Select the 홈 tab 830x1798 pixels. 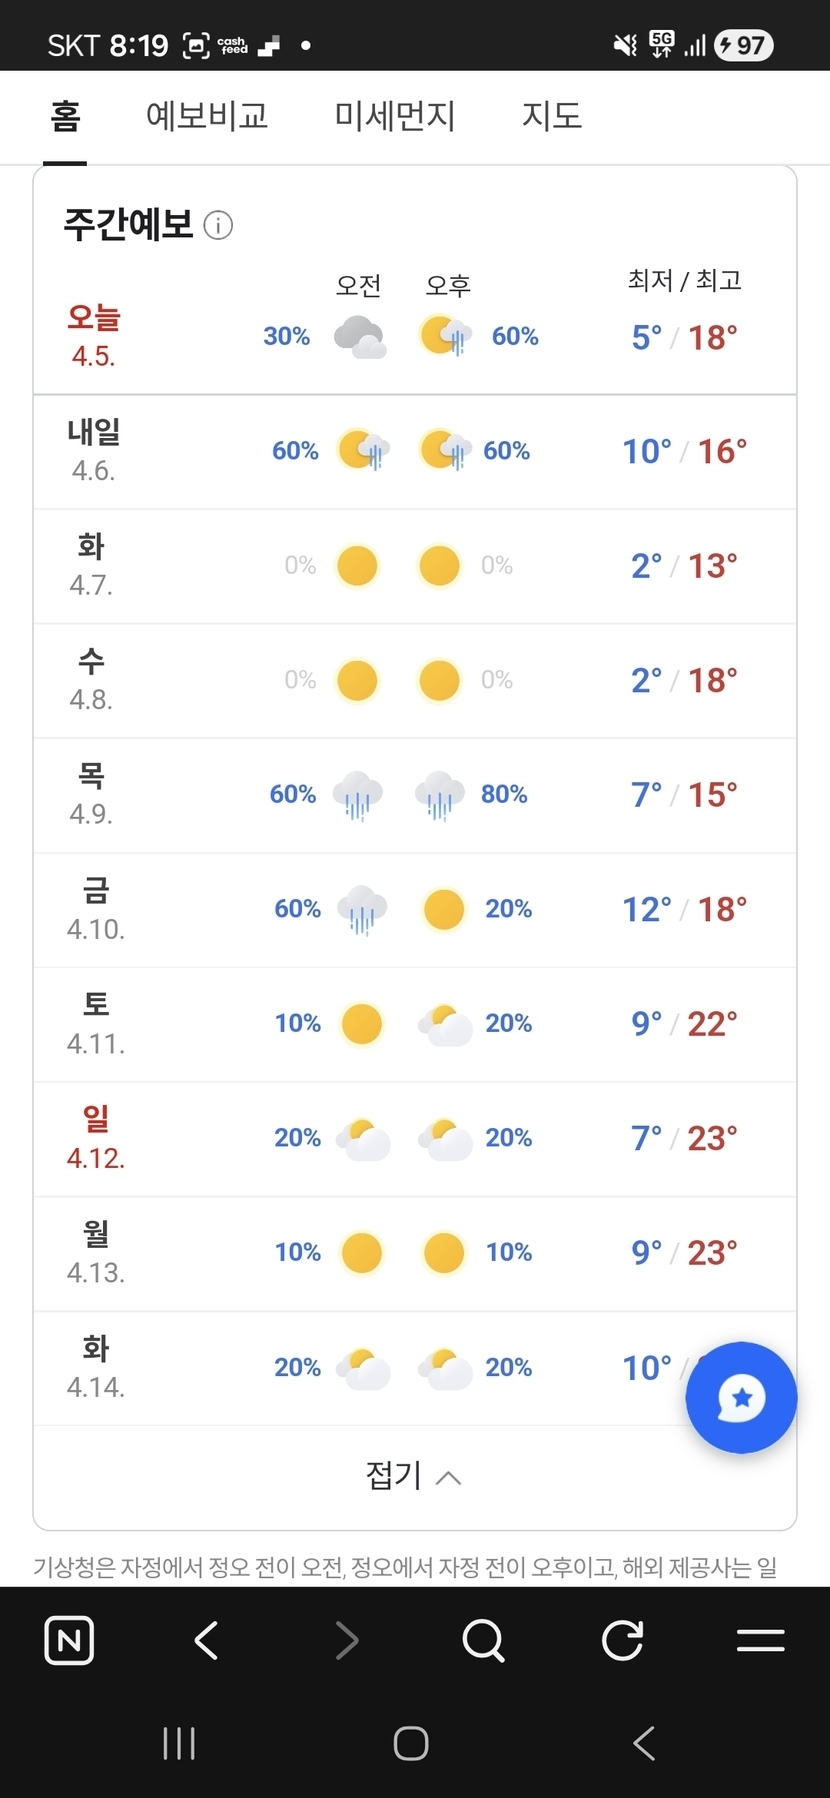[65, 116]
